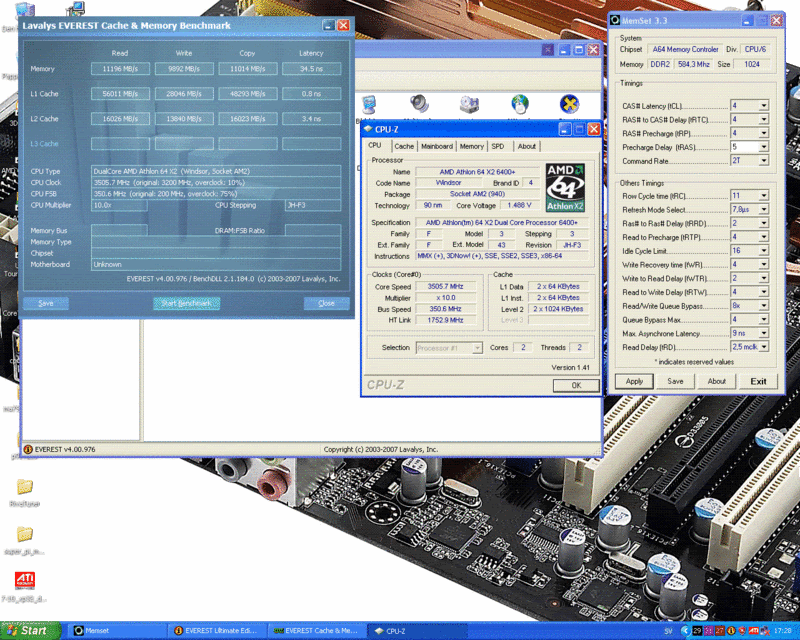Click the MemSet title bar icon
Screen dimensions: 800x640
[615, 20]
